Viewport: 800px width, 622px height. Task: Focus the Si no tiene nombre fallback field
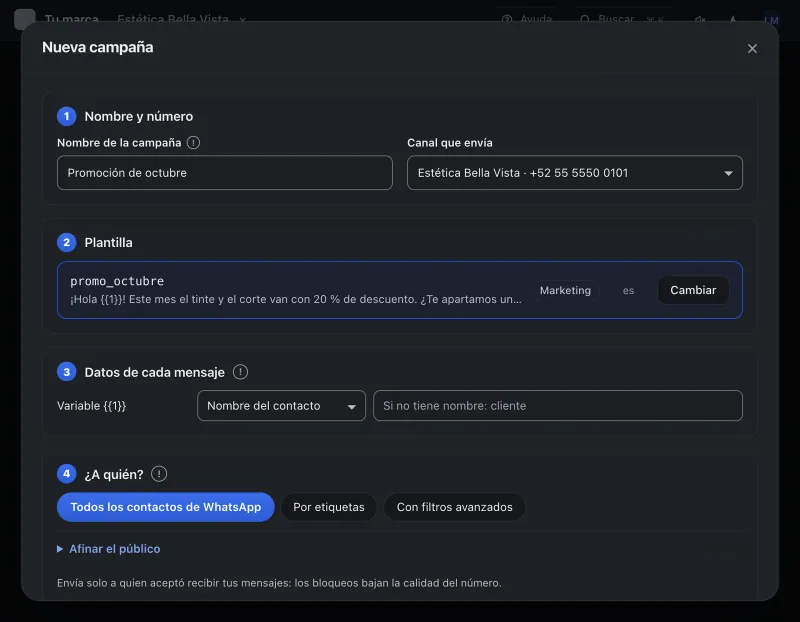coord(558,406)
